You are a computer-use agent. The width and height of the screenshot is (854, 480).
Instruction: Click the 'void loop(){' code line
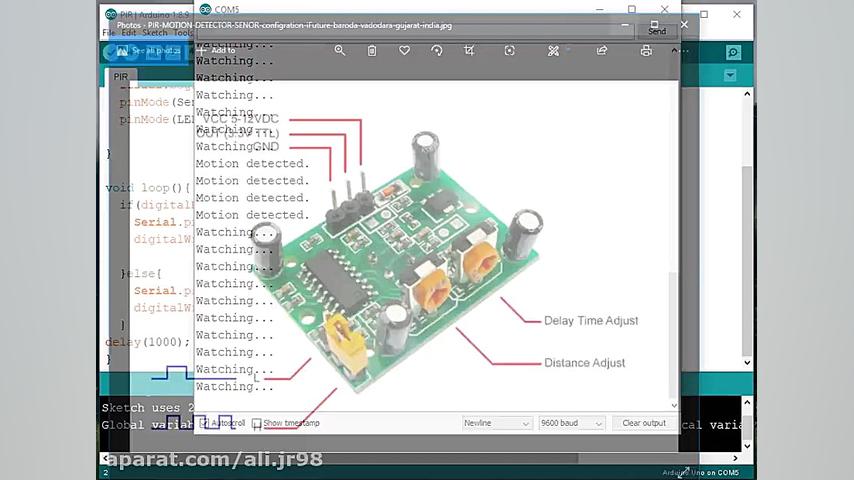click(x=148, y=188)
